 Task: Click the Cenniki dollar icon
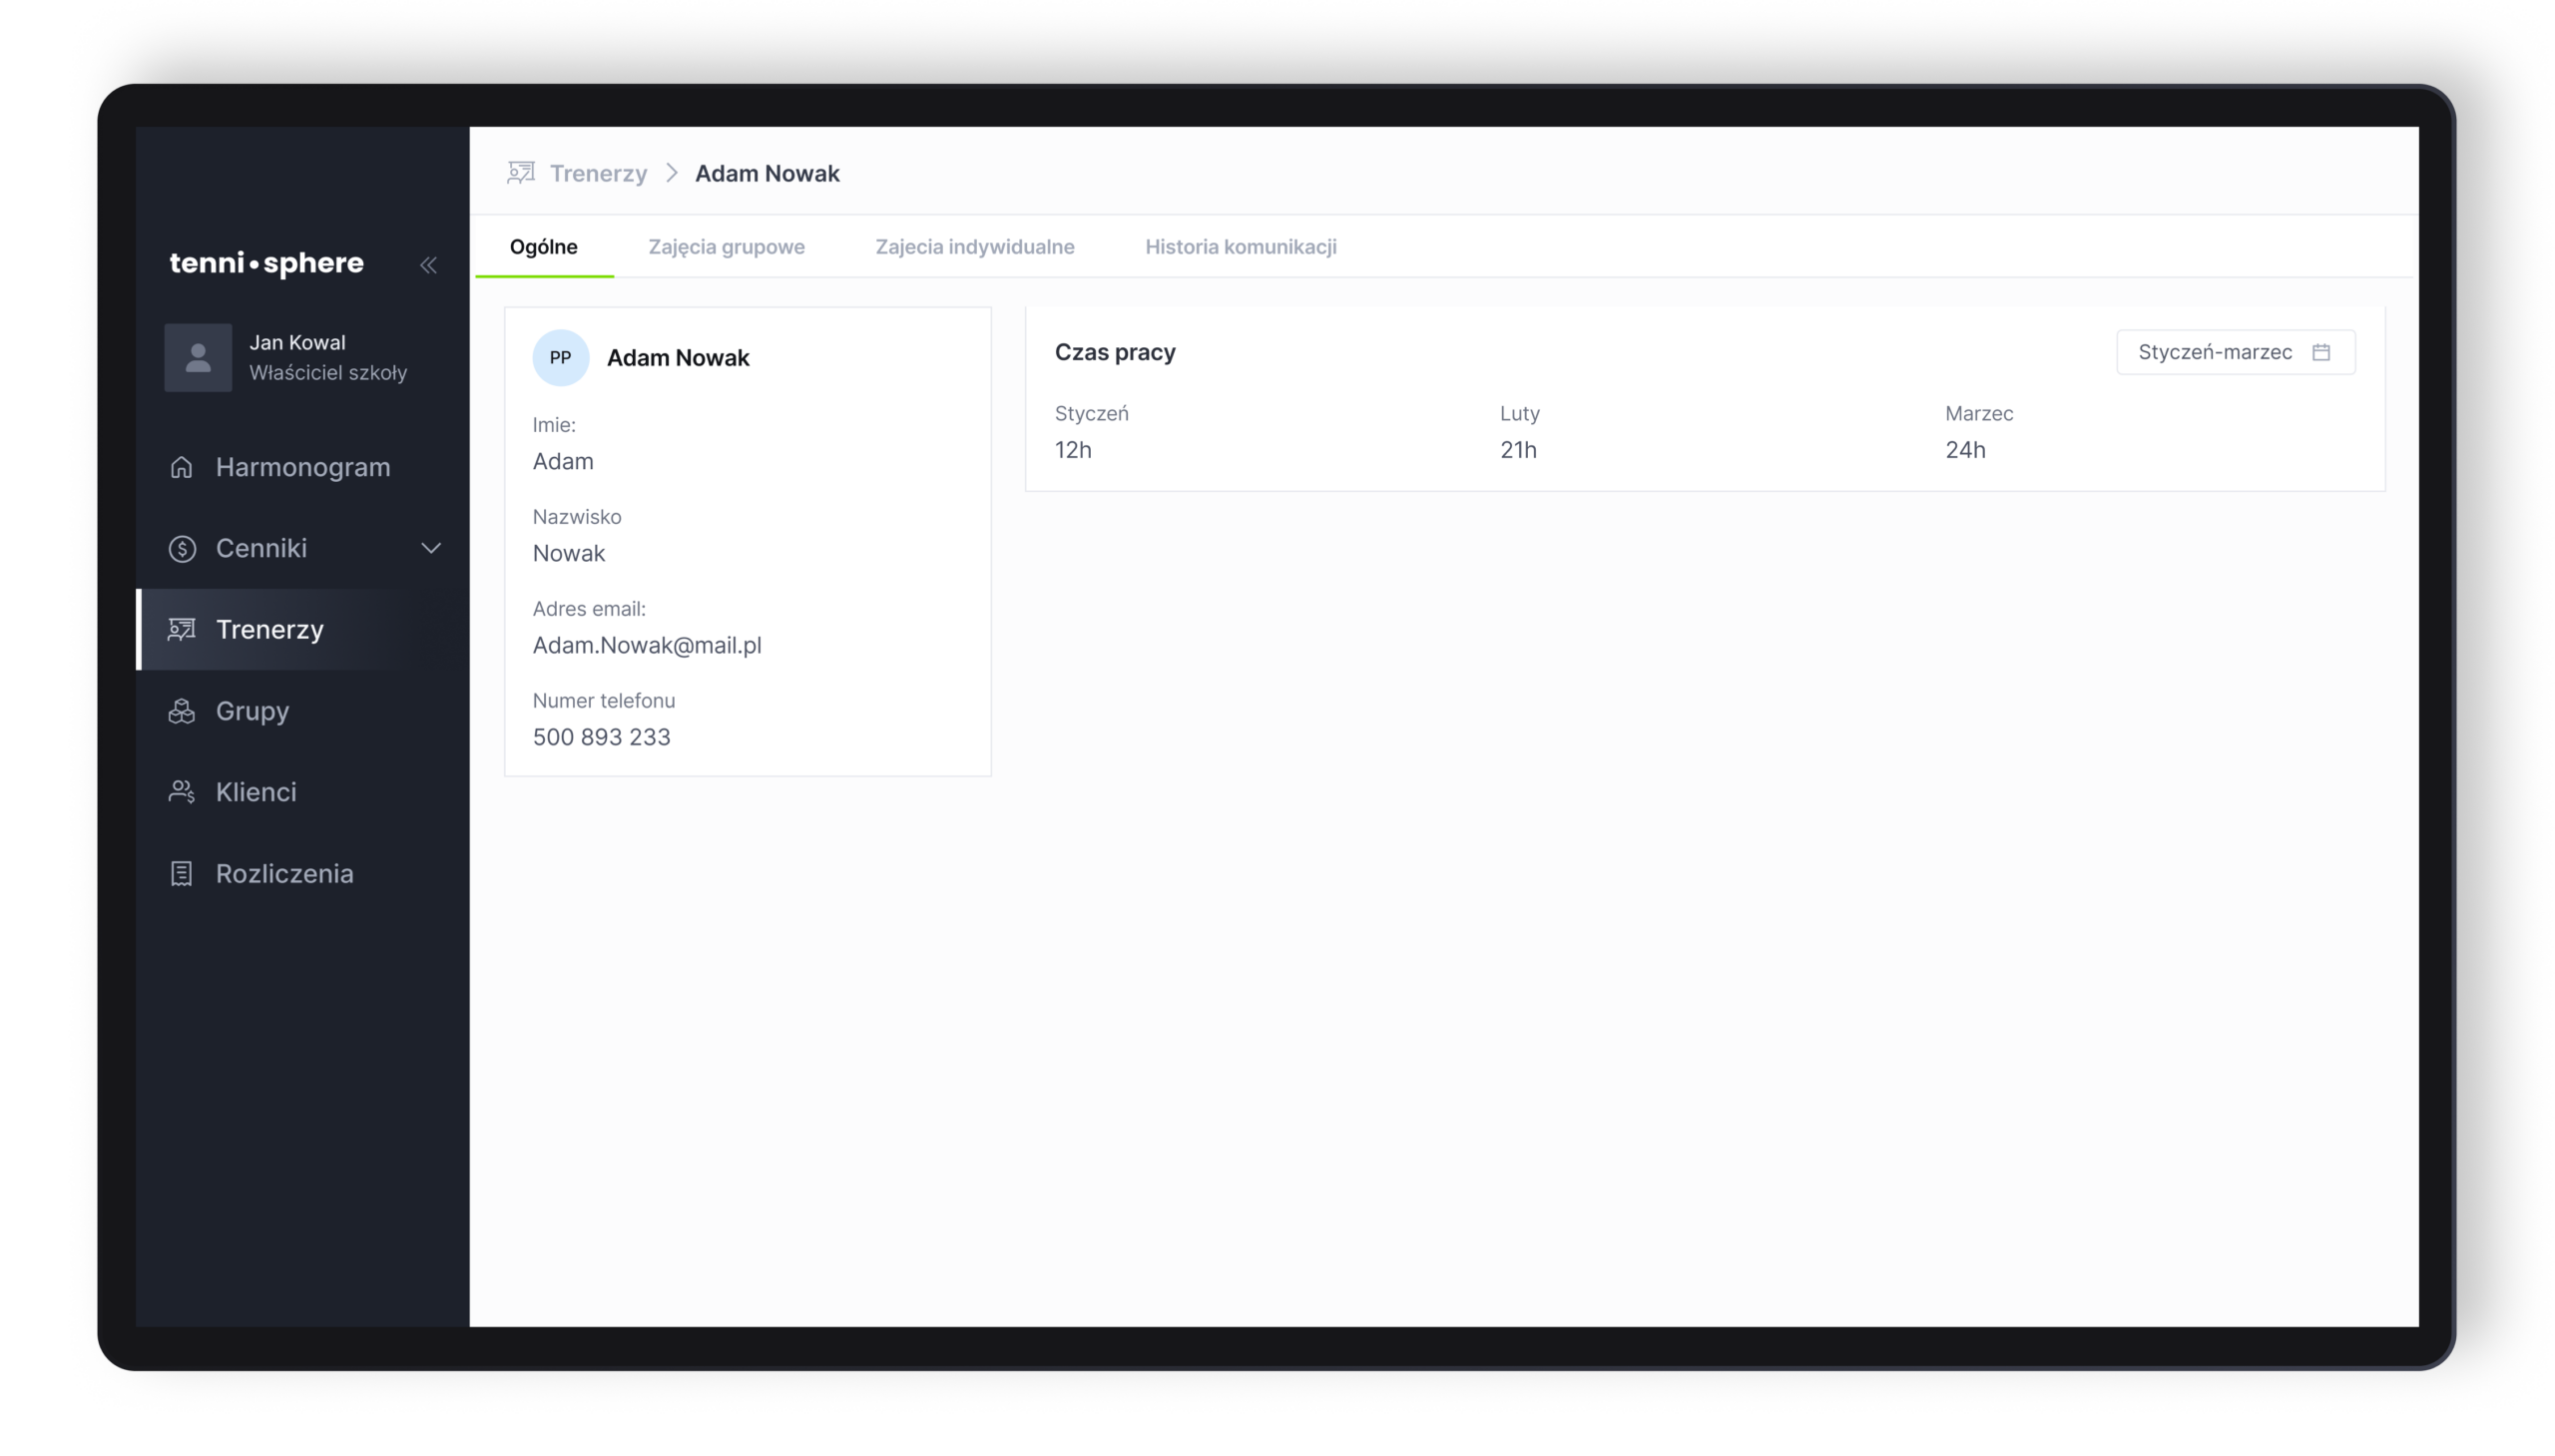tap(182, 548)
